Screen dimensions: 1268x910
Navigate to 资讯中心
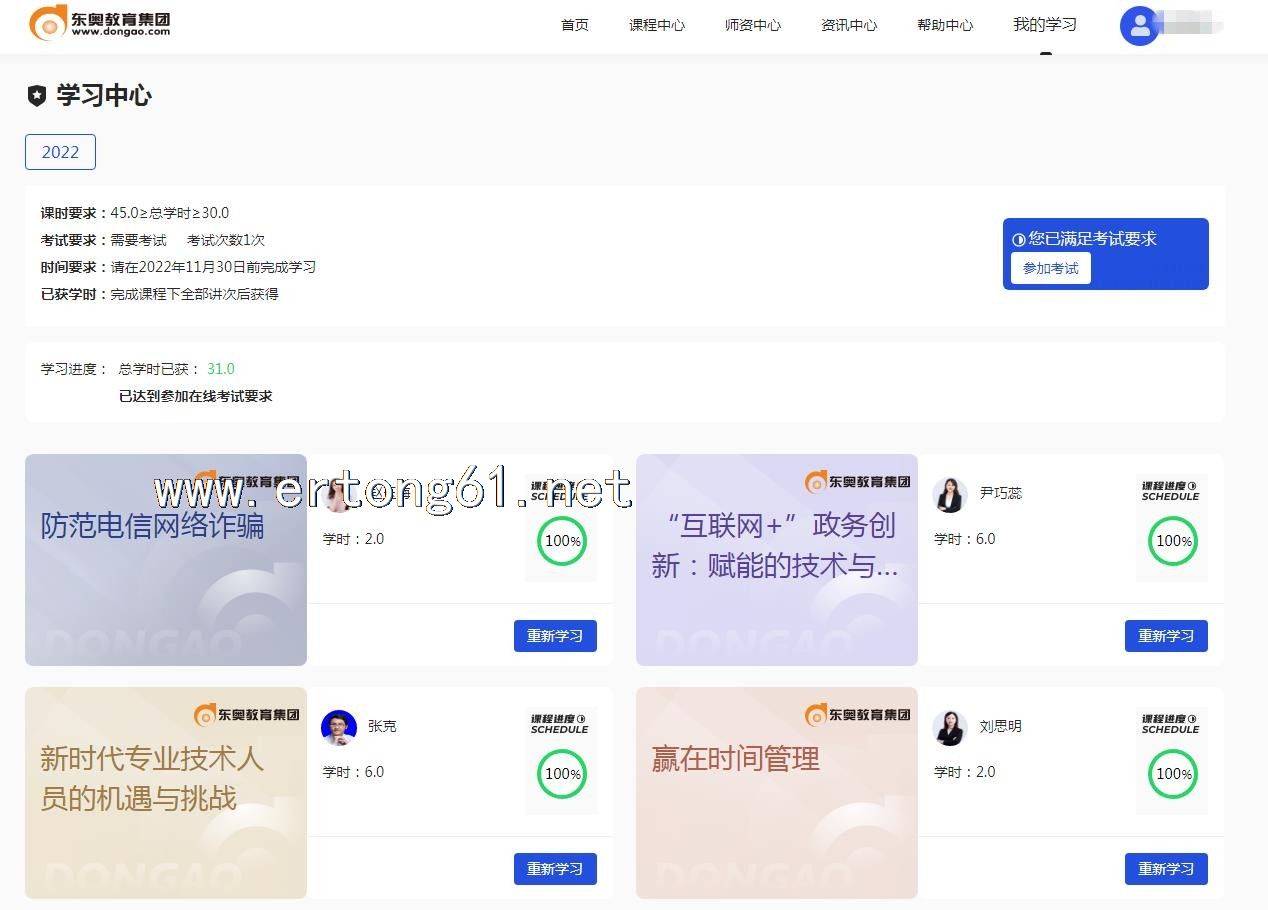849,25
